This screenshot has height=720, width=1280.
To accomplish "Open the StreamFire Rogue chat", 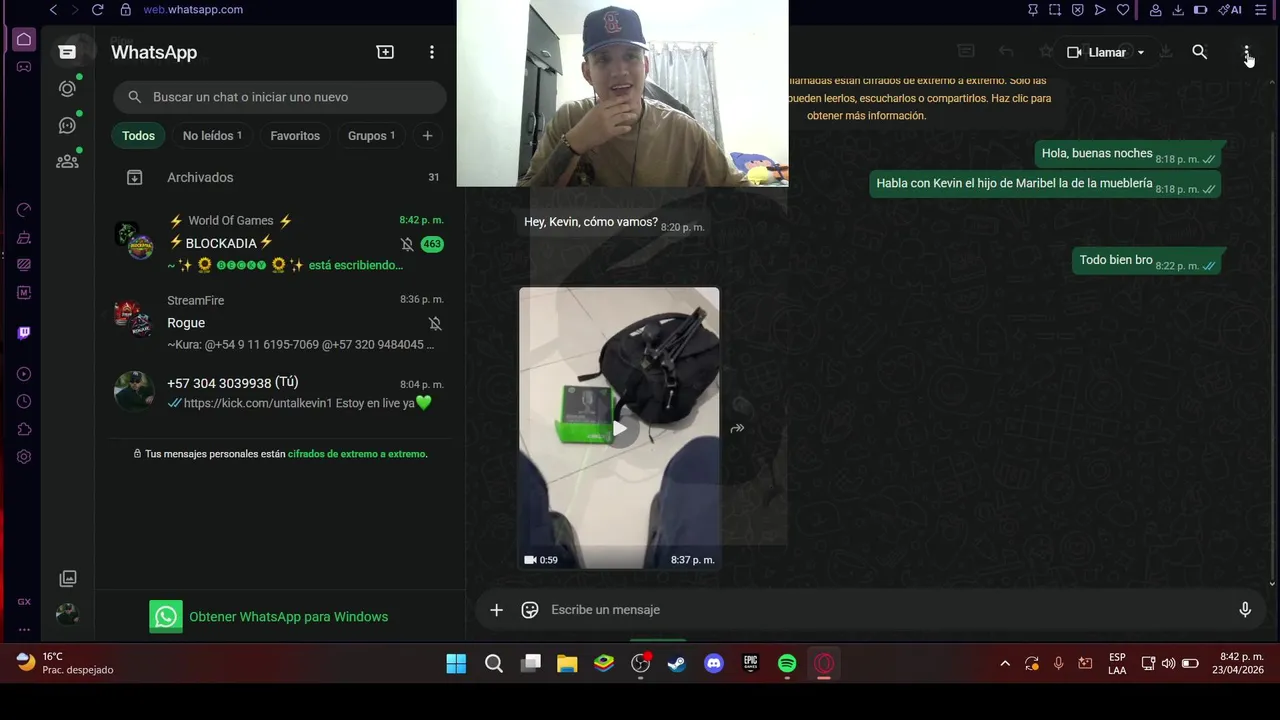I will [x=280, y=322].
